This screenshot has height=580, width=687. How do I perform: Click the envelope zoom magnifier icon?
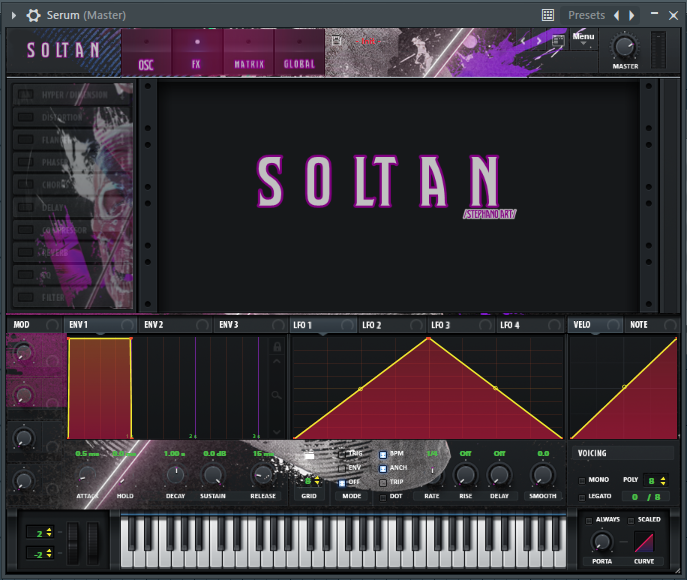click(276, 396)
